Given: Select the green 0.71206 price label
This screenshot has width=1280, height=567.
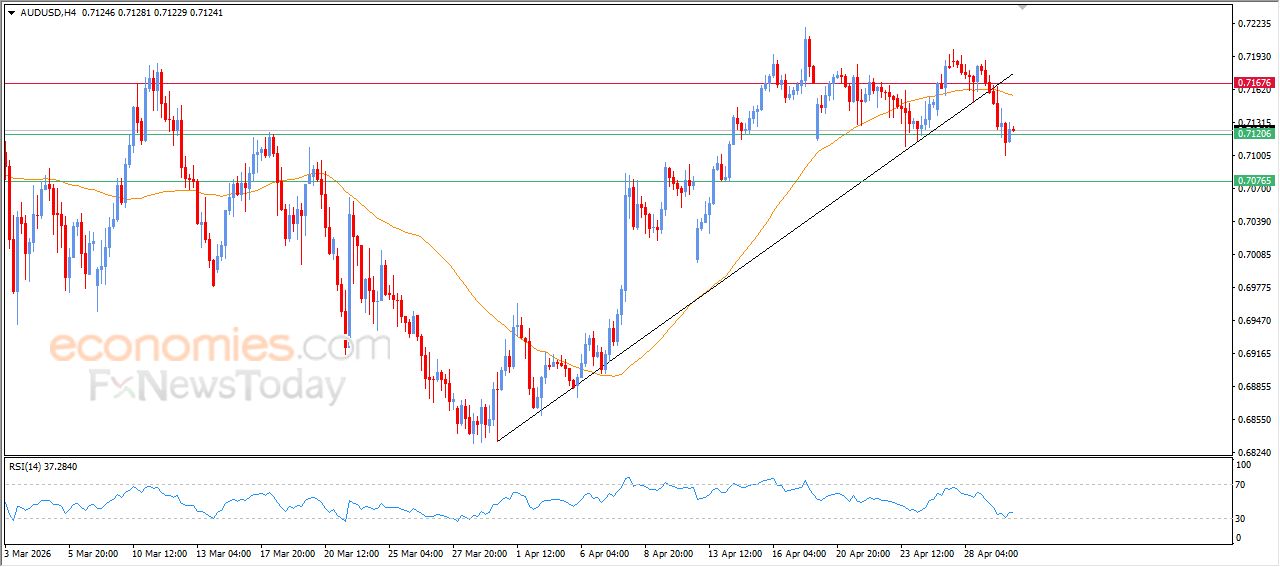Looking at the screenshot, I should pyautogui.click(x=1253, y=133).
